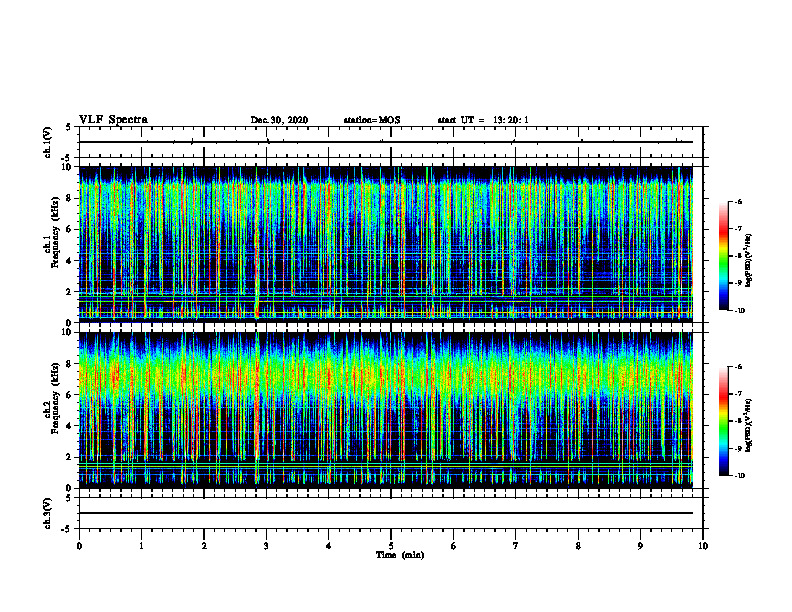Click the ch.1 spectrogram panel

point(386,244)
